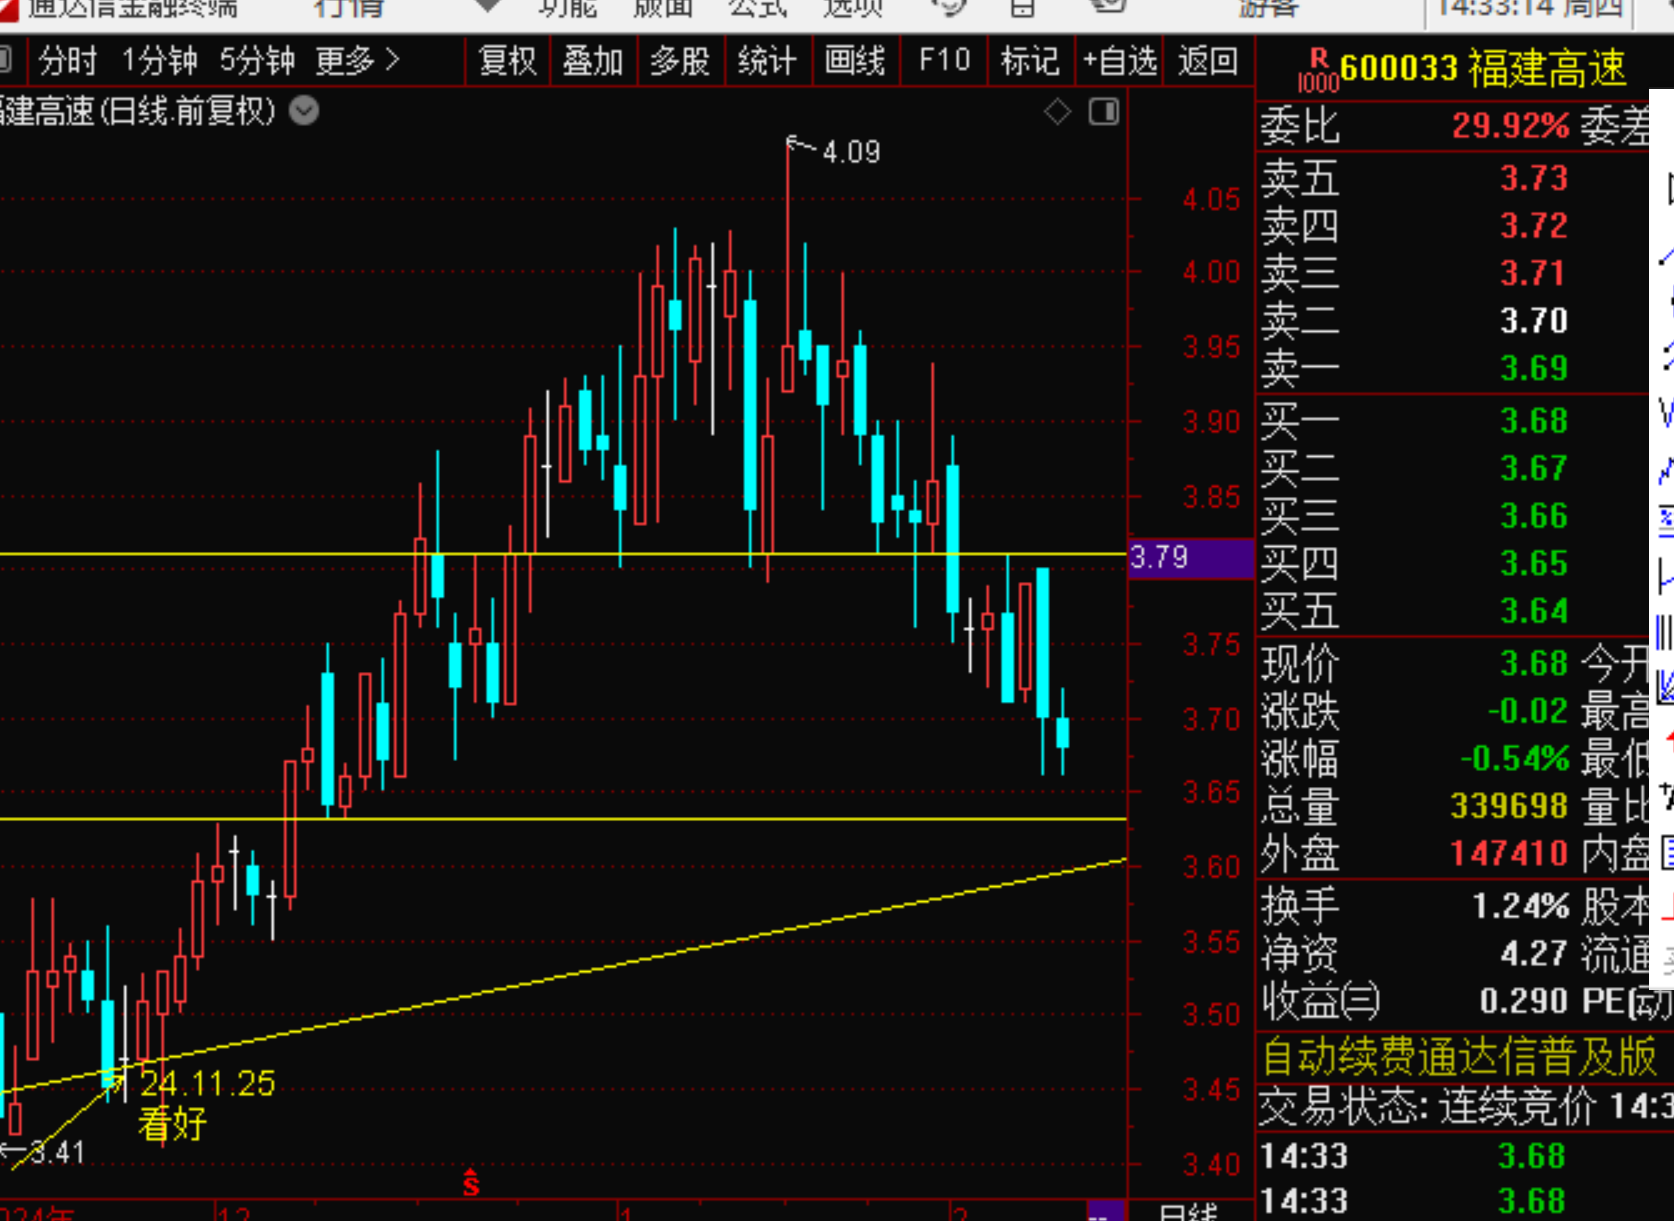
Task: Click the 交易状态: 连续竞价 status line
Action: [1464, 1106]
